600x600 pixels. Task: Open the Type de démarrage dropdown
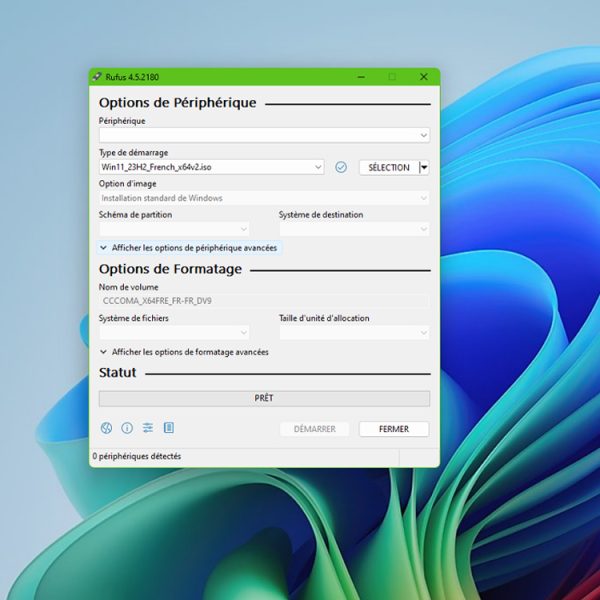pyautogui.click(x=212, y=167)
